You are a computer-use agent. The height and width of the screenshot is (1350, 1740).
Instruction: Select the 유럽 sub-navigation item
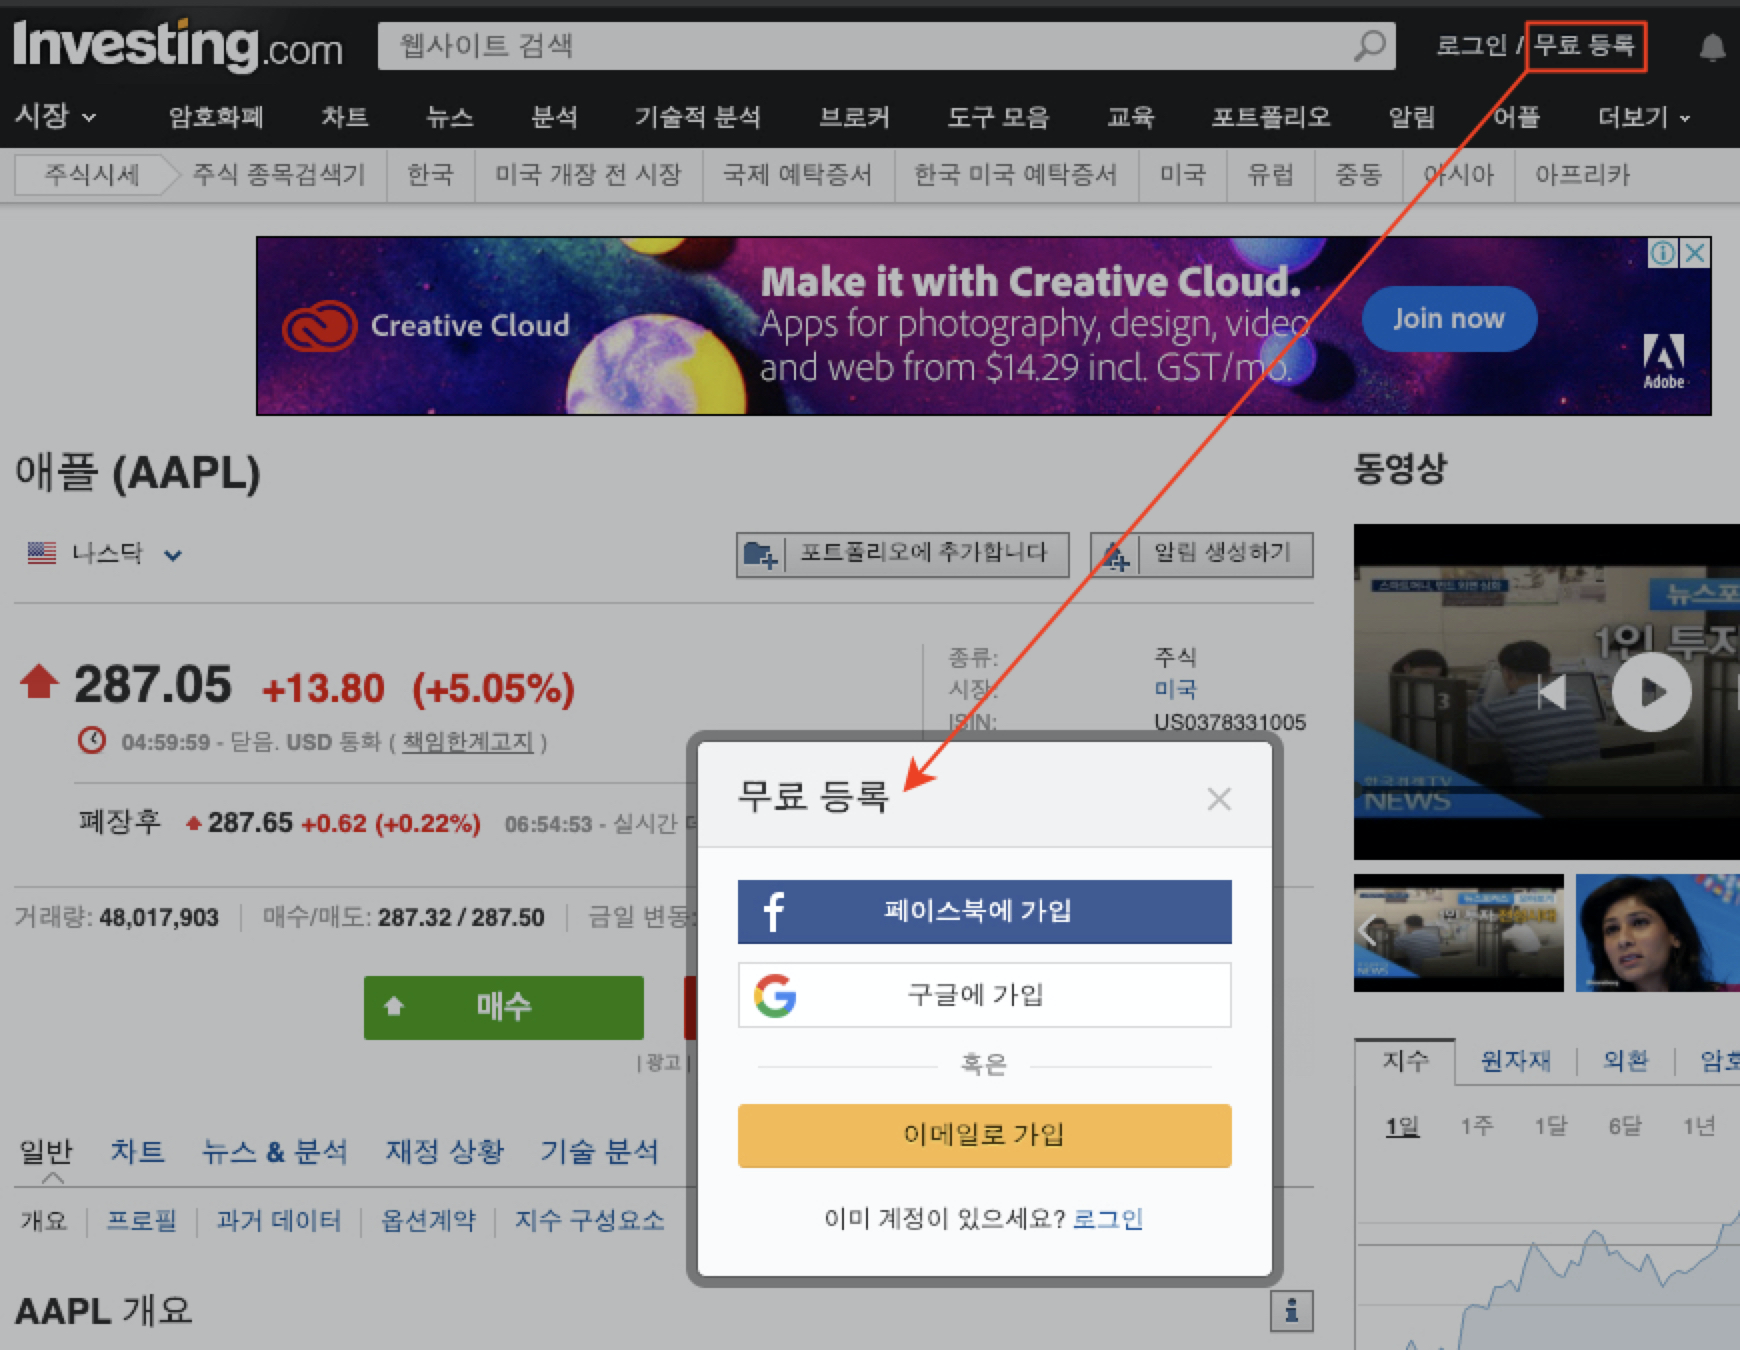tap(1270, 175)
